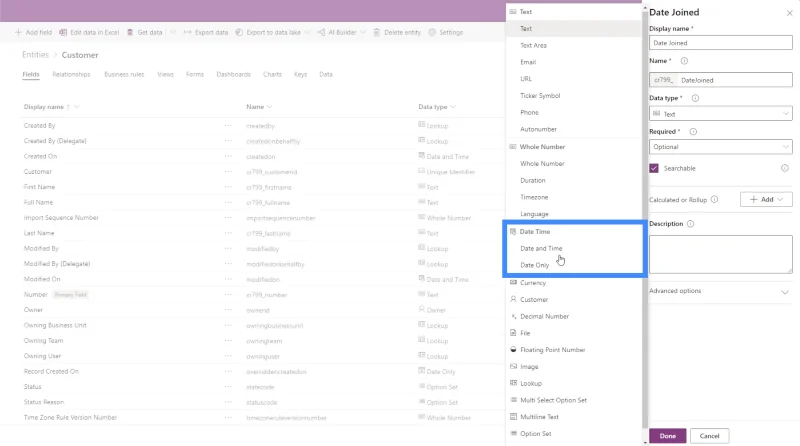800x446 pixels.
Task: Open AI Builder dropdown arrow
Action: click(363, 32)
